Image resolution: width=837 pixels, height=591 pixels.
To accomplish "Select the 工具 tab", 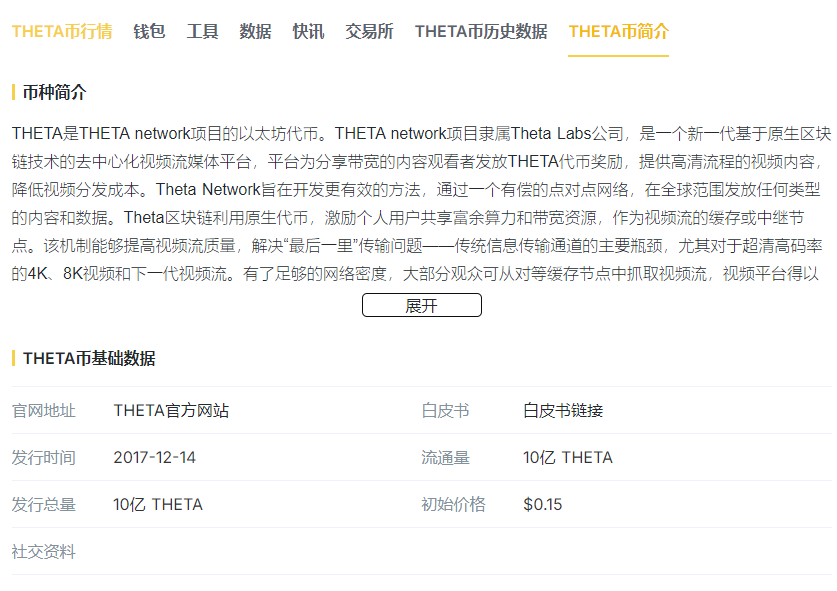I will (x=202, y=31).
